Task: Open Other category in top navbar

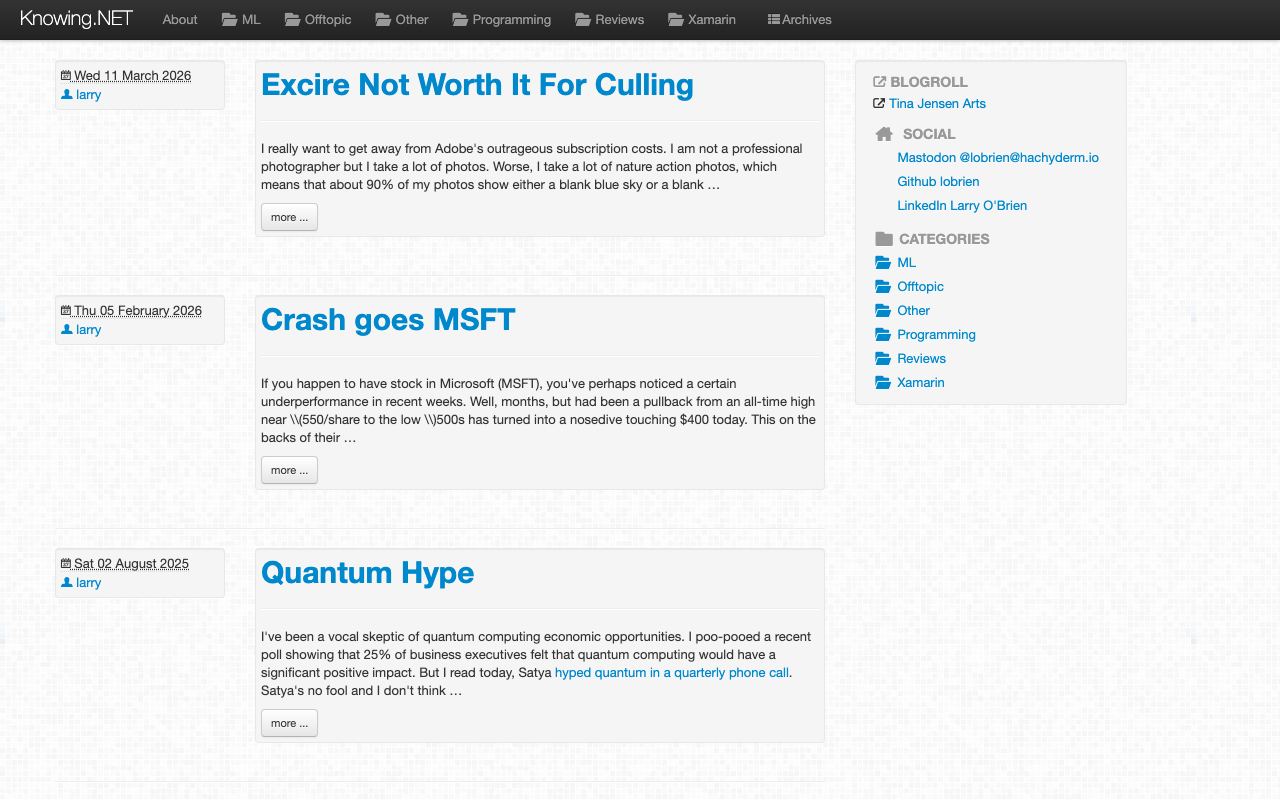Action: coord(402,19)
